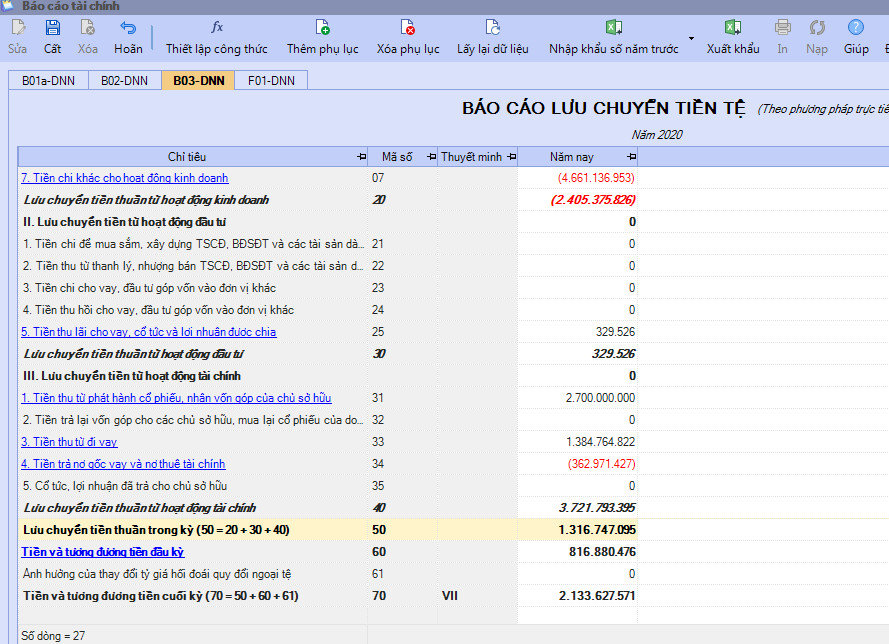The image size is (889, 644).
Task: Click value (4.661.136.953) in Năm nay
Action: (596, 178)
